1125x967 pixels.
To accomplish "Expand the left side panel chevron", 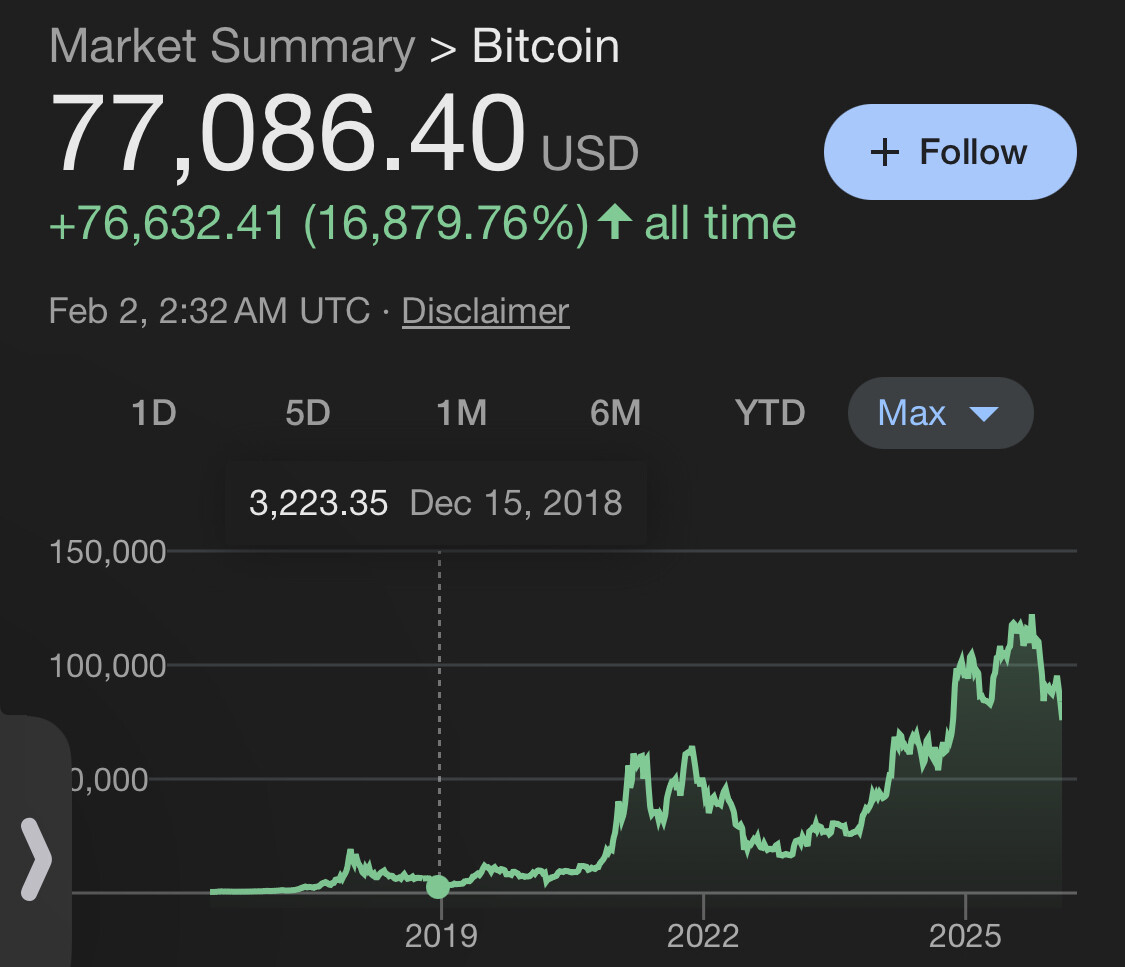I will pos(36,858).
